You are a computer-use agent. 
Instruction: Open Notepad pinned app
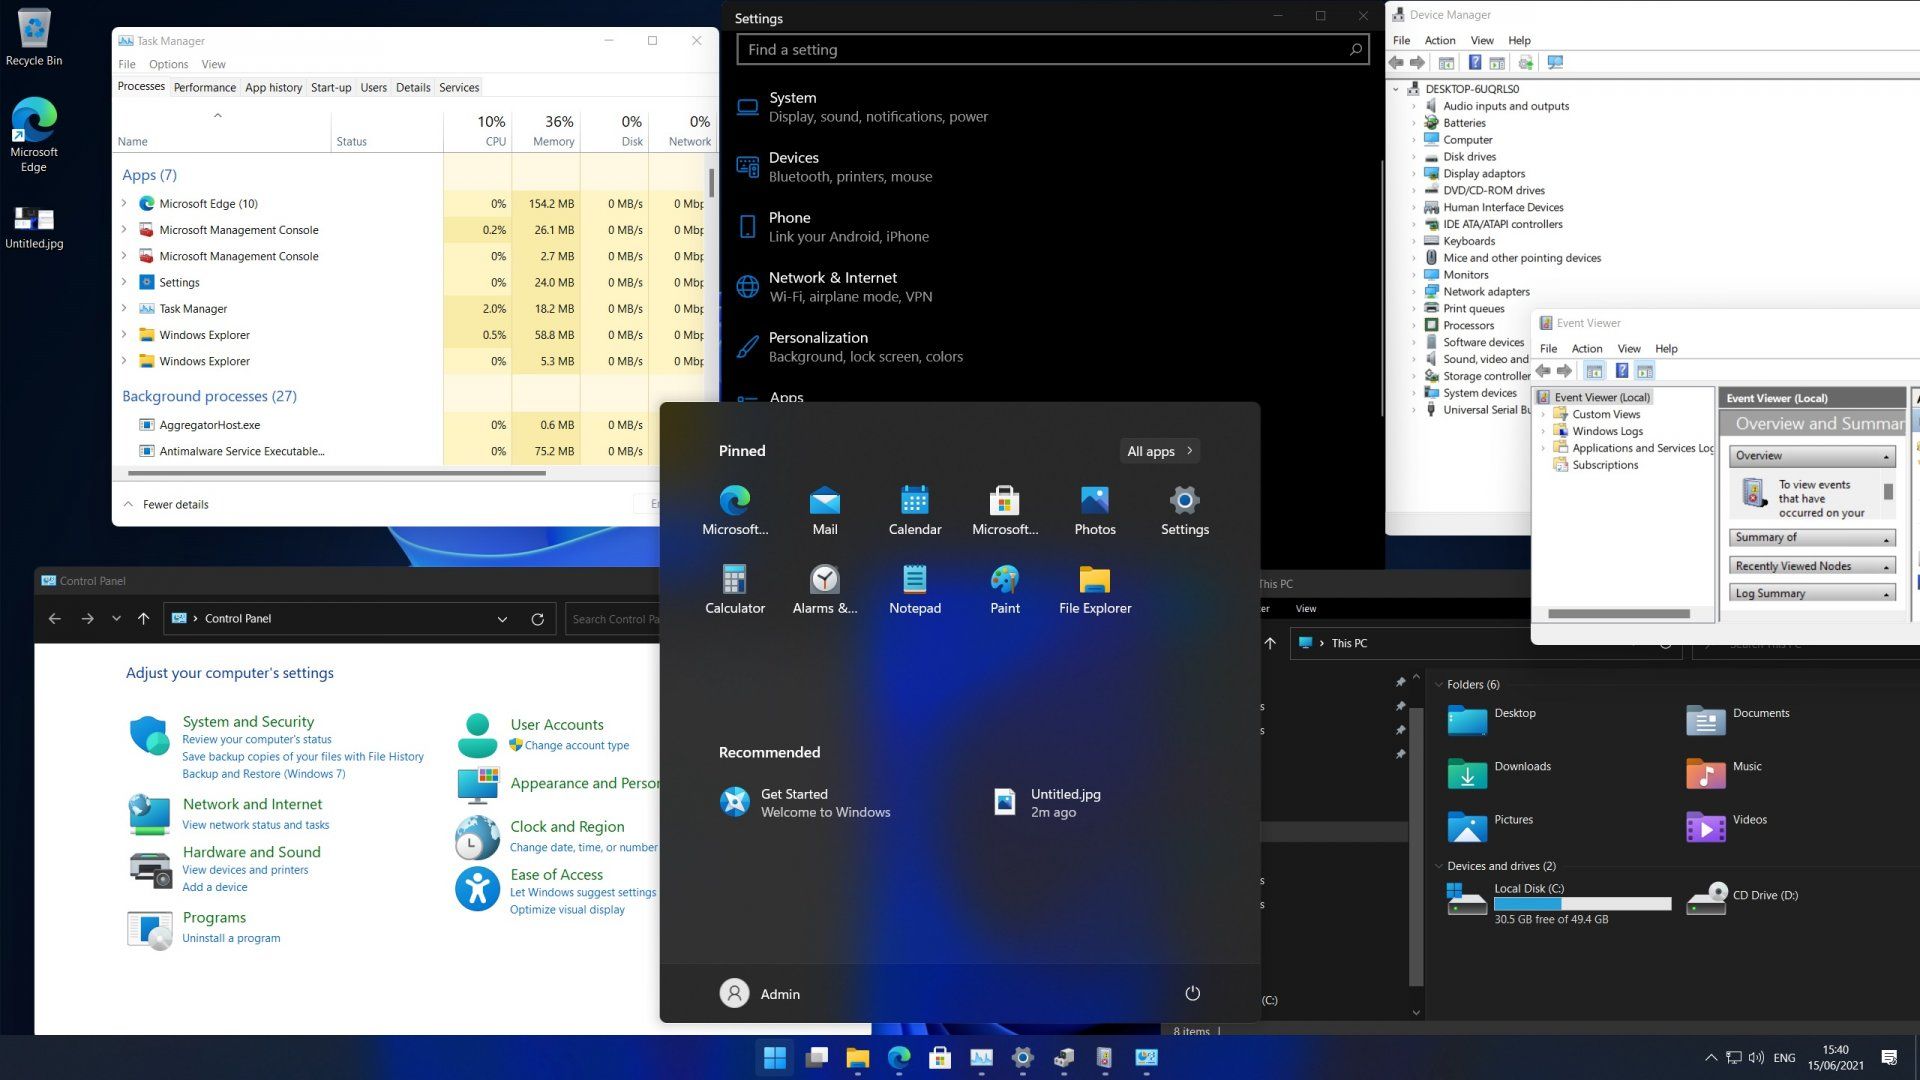(x=914, y=588)
